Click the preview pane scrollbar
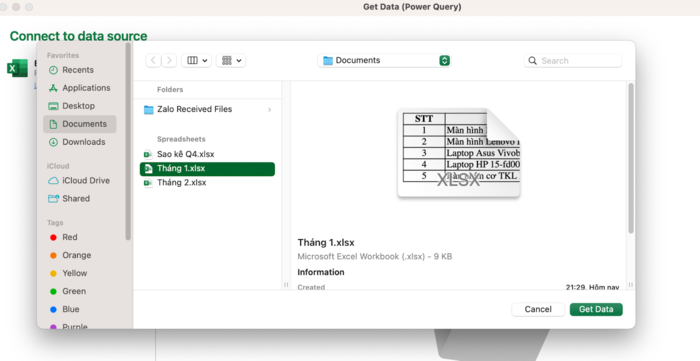Viewport: 700px width, 361px height. [631, 158]
